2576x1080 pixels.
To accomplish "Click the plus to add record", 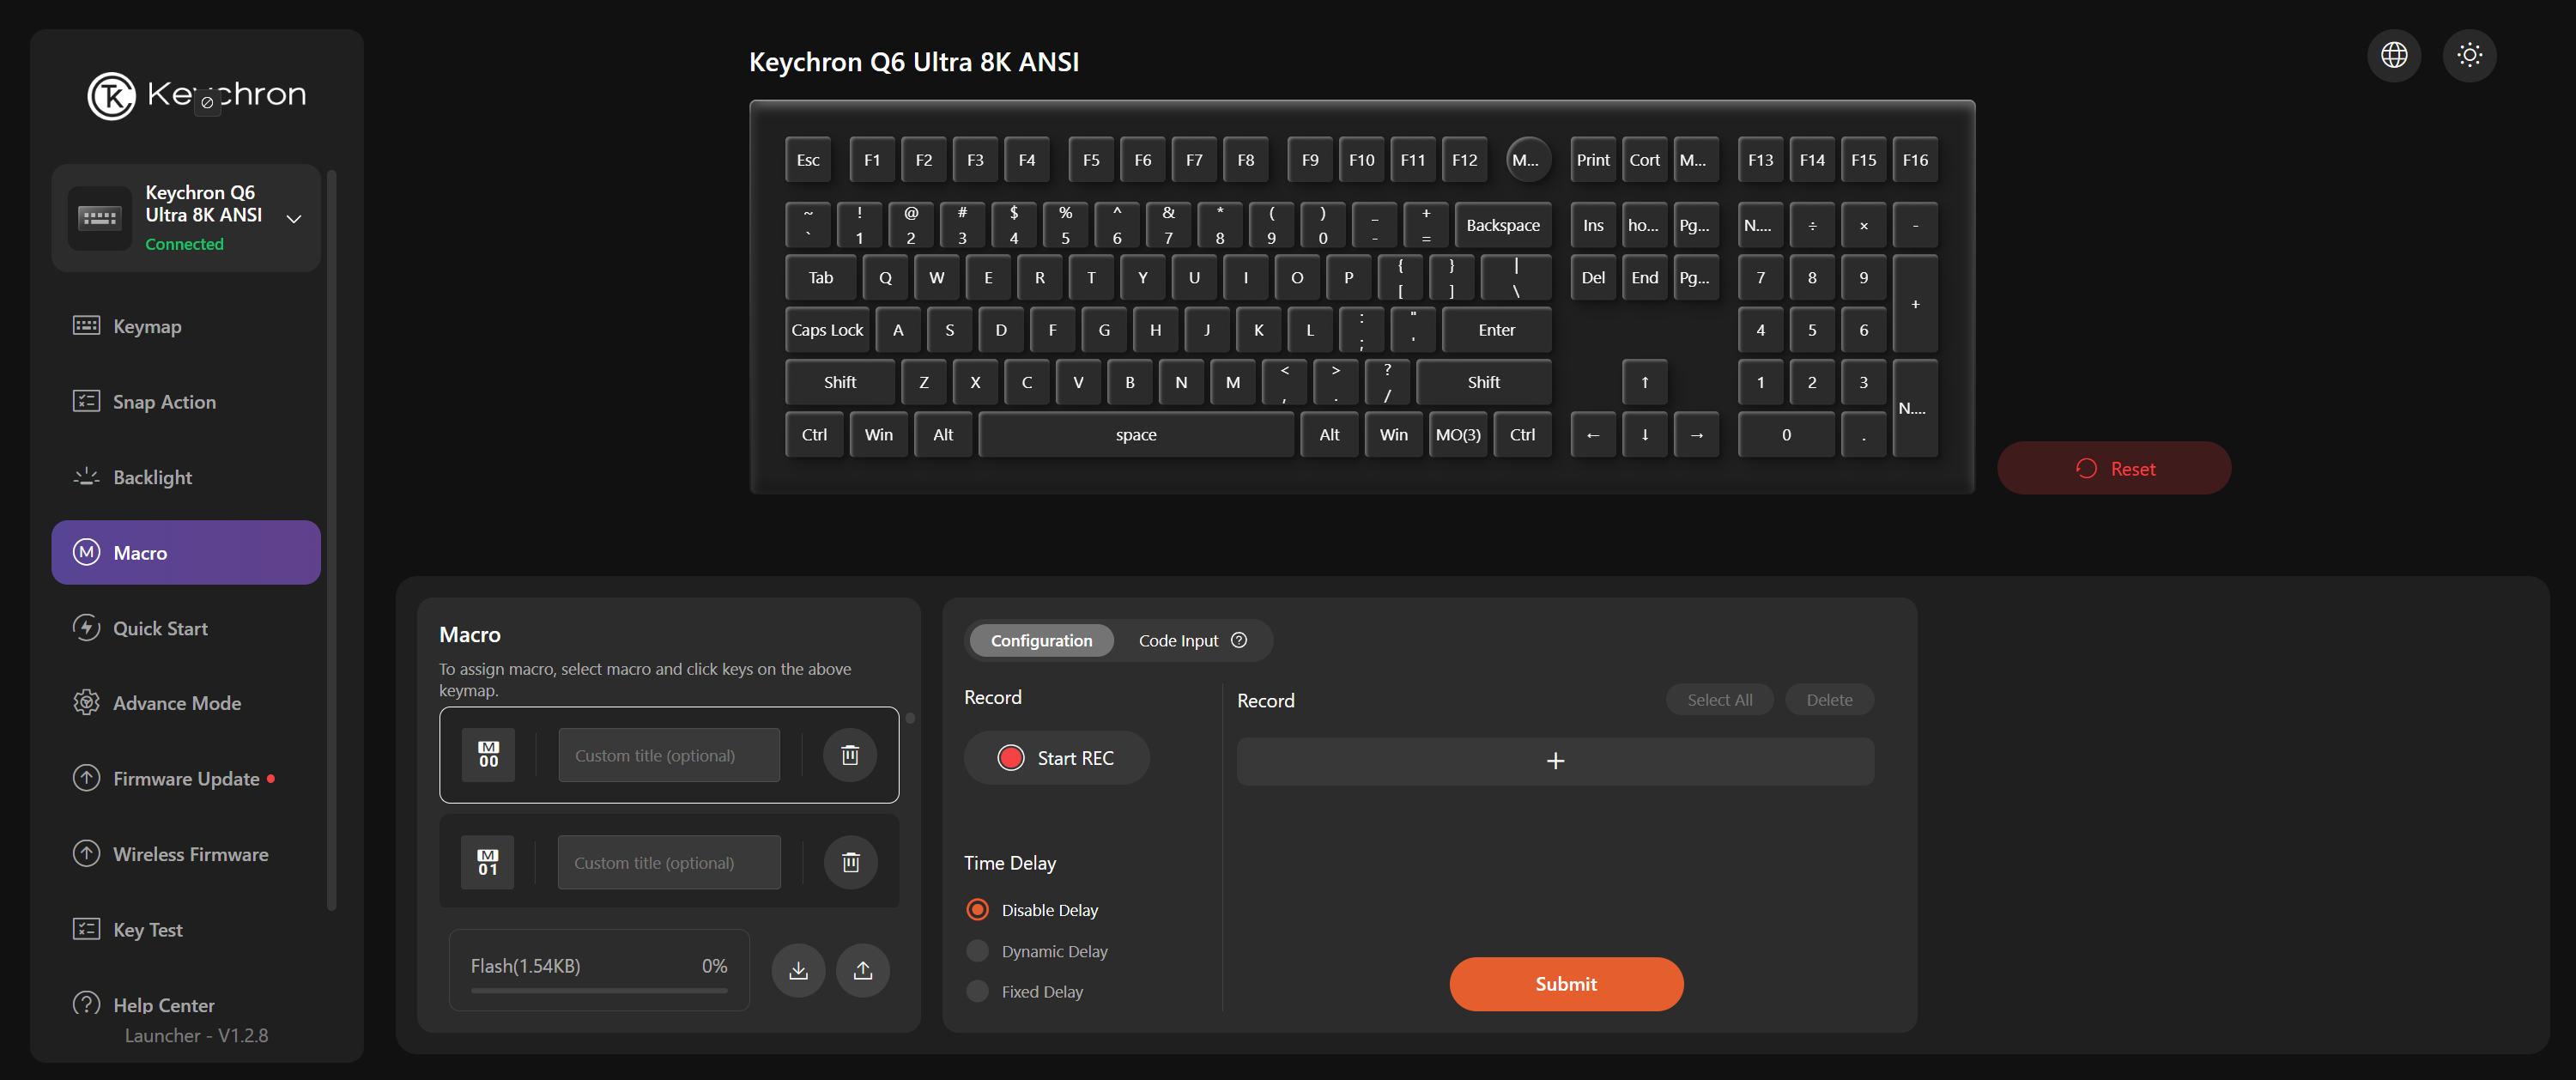I will (x=1554, y=761).
